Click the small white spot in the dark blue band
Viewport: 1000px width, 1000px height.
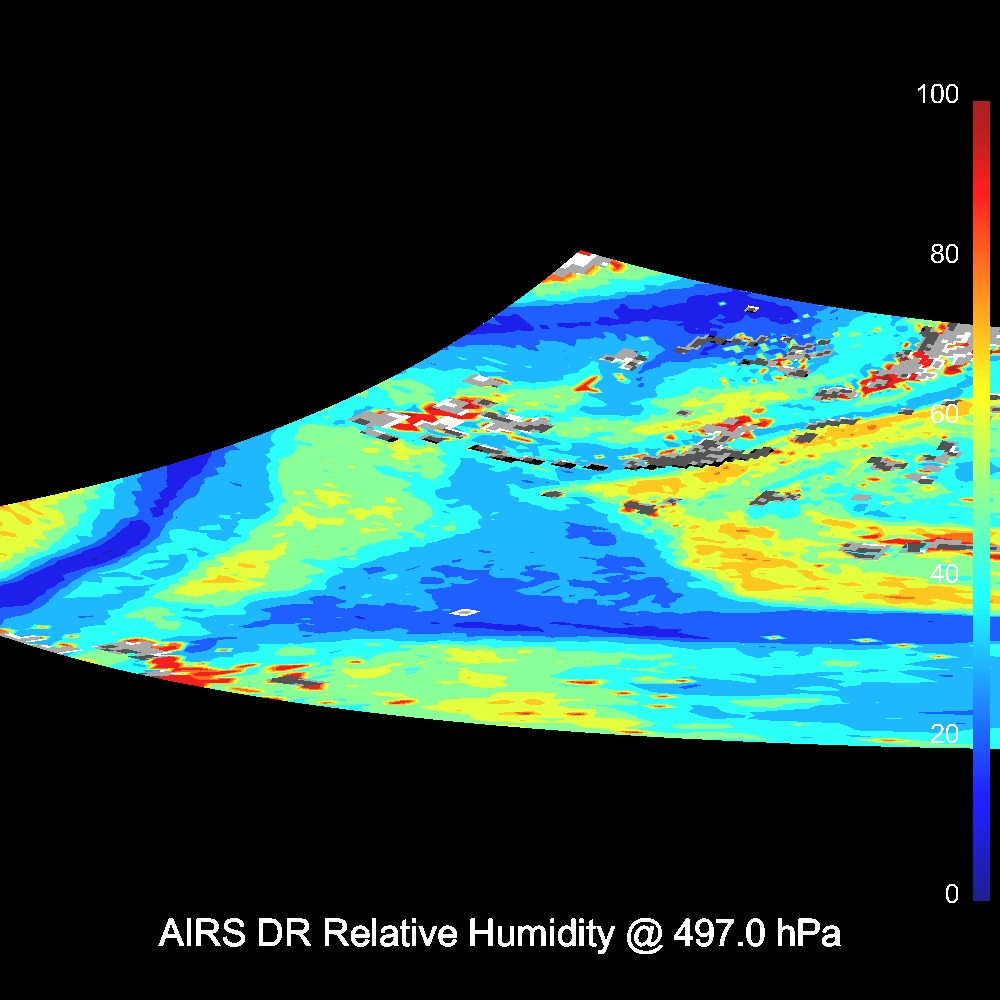pos(463,612)
